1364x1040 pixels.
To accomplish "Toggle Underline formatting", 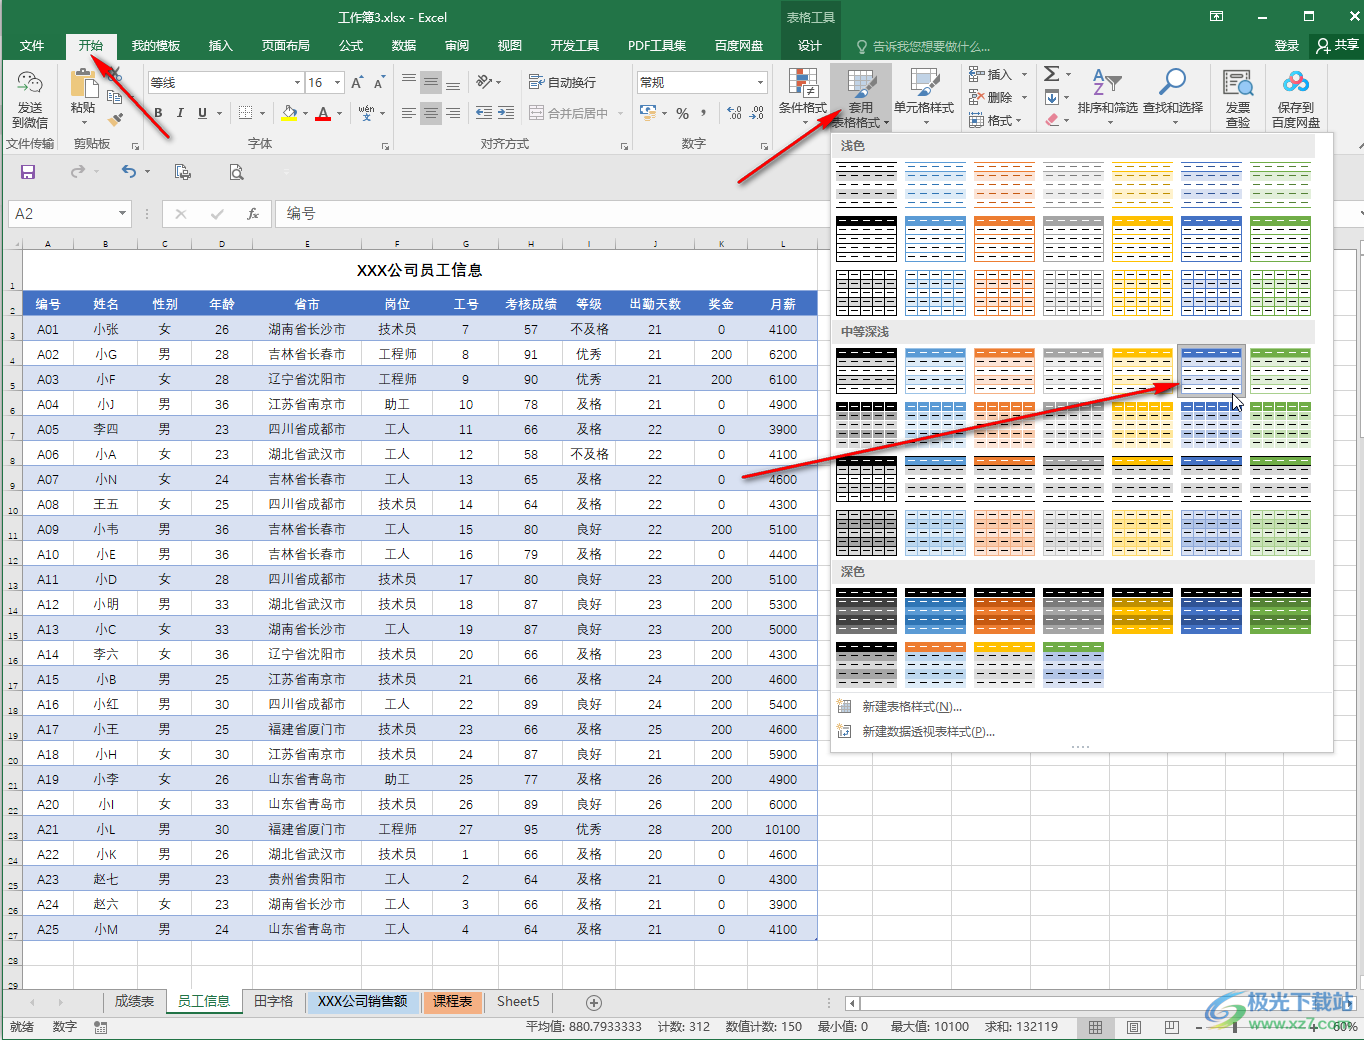I will [x=202, y=113].
